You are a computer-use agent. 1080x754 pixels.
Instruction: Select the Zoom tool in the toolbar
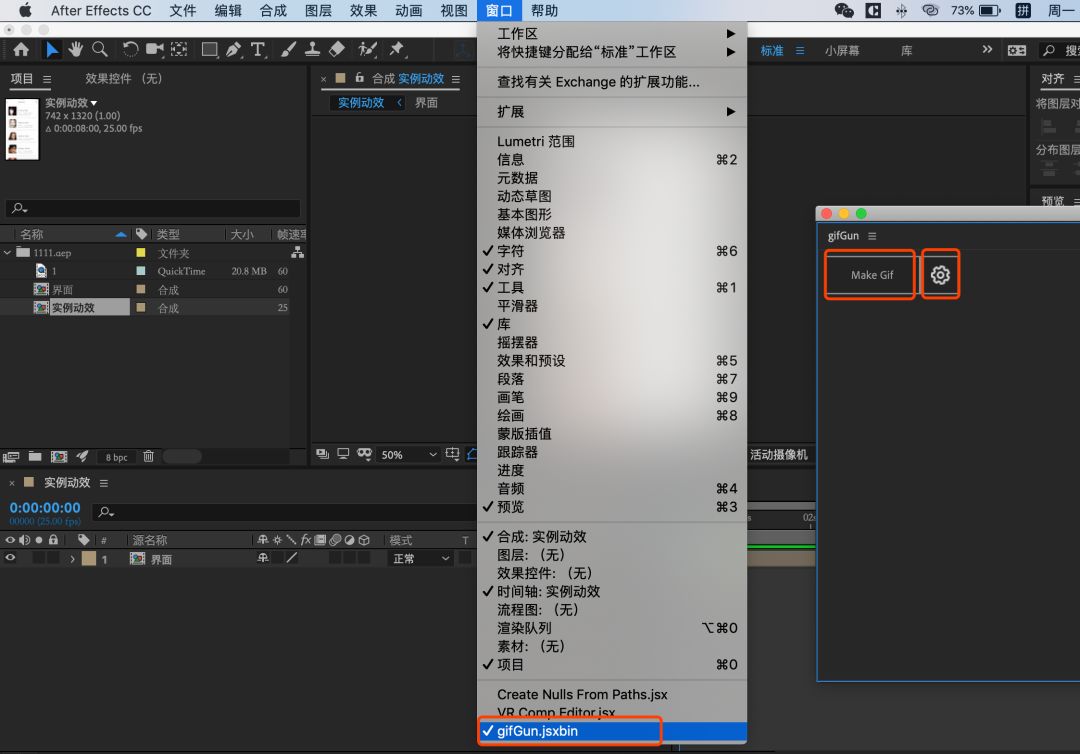click(98, 49)
